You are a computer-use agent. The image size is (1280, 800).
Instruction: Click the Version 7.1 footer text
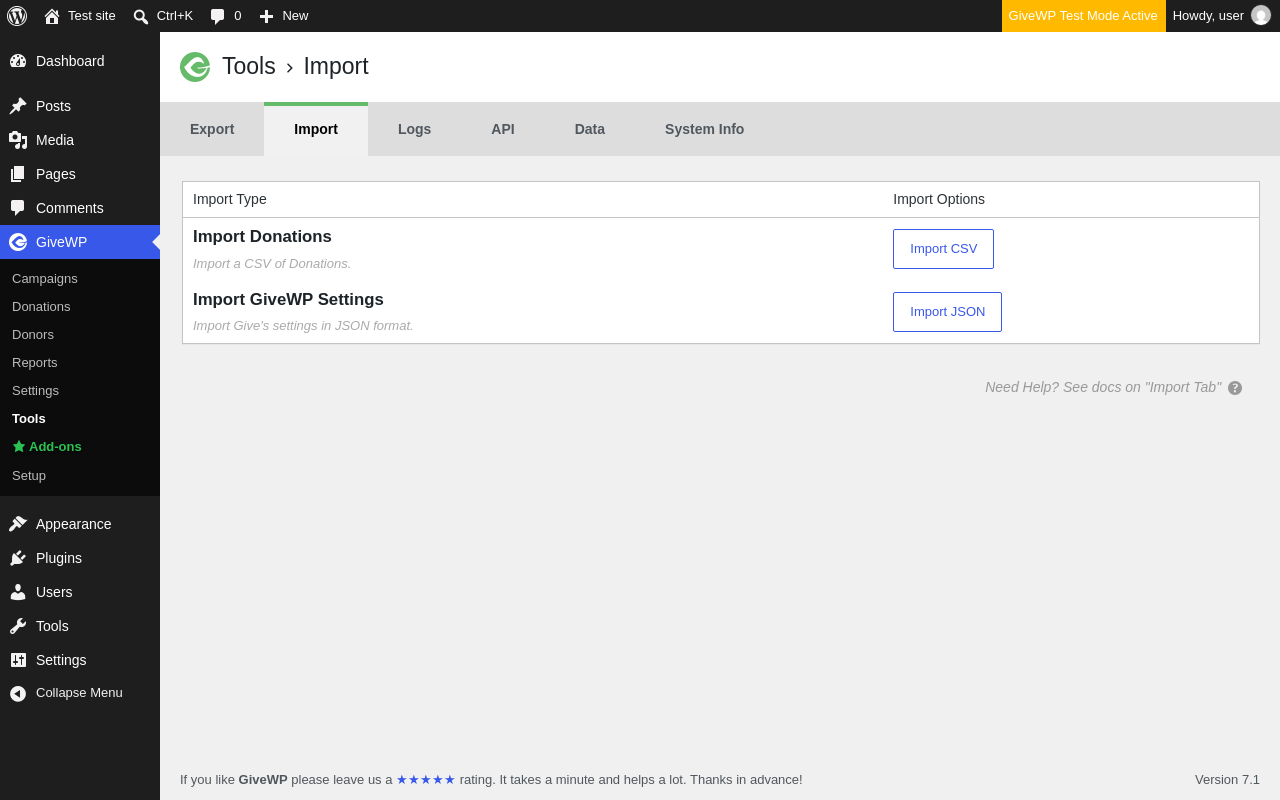tap(1227, 780)
